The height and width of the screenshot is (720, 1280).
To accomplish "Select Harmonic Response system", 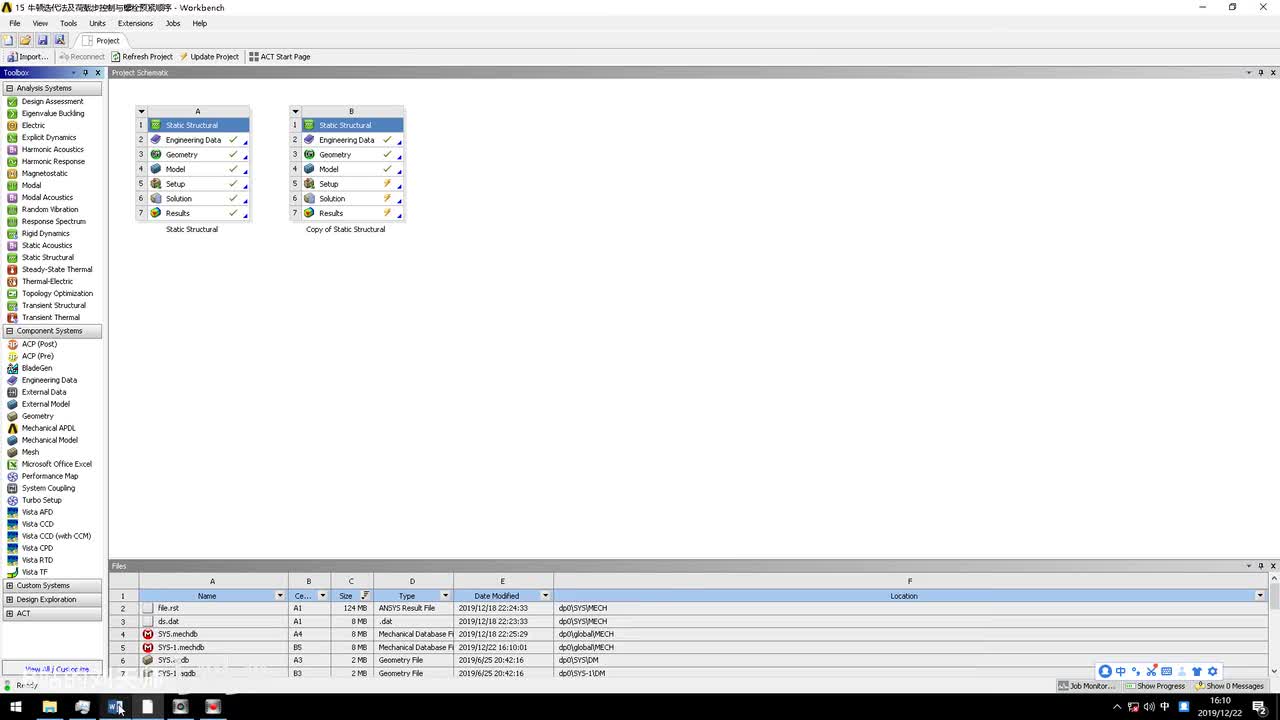I will click(53, 161).
